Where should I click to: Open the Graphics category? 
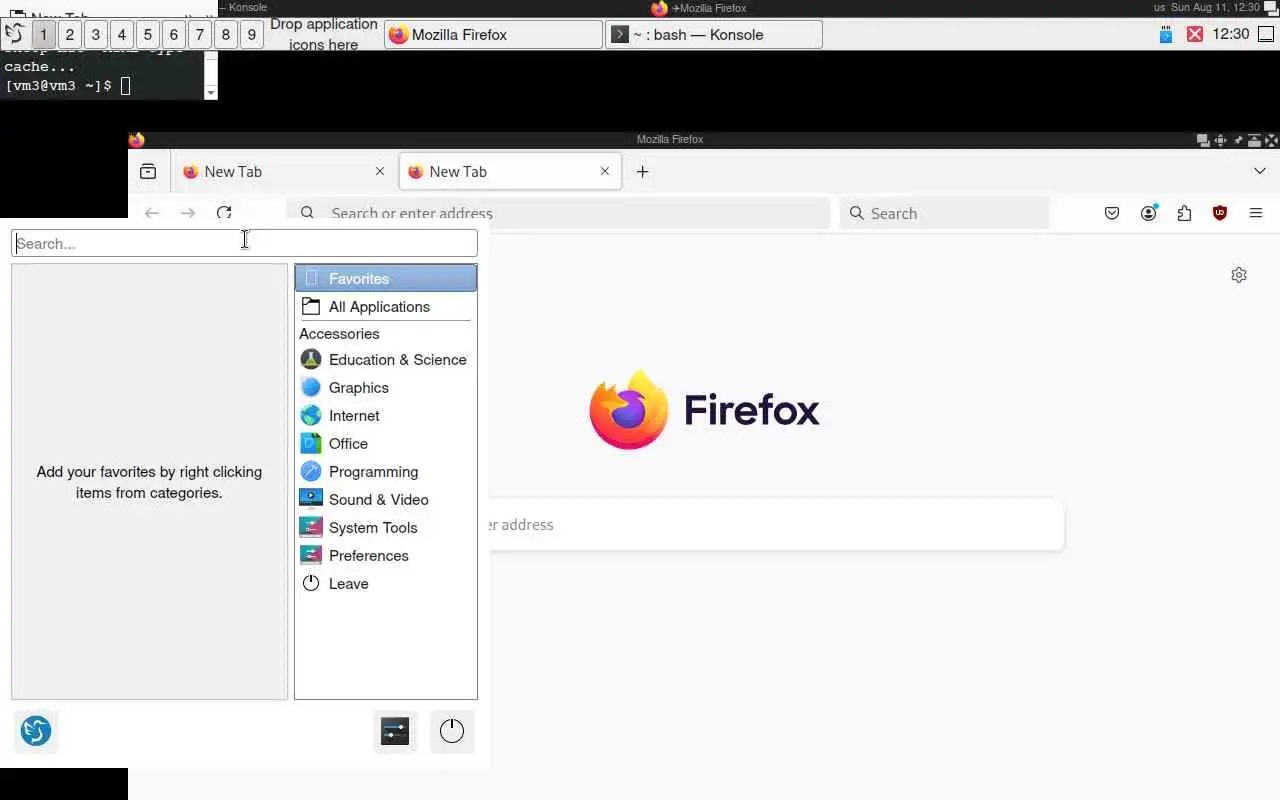pyautogui.click(x=386, y=388)
